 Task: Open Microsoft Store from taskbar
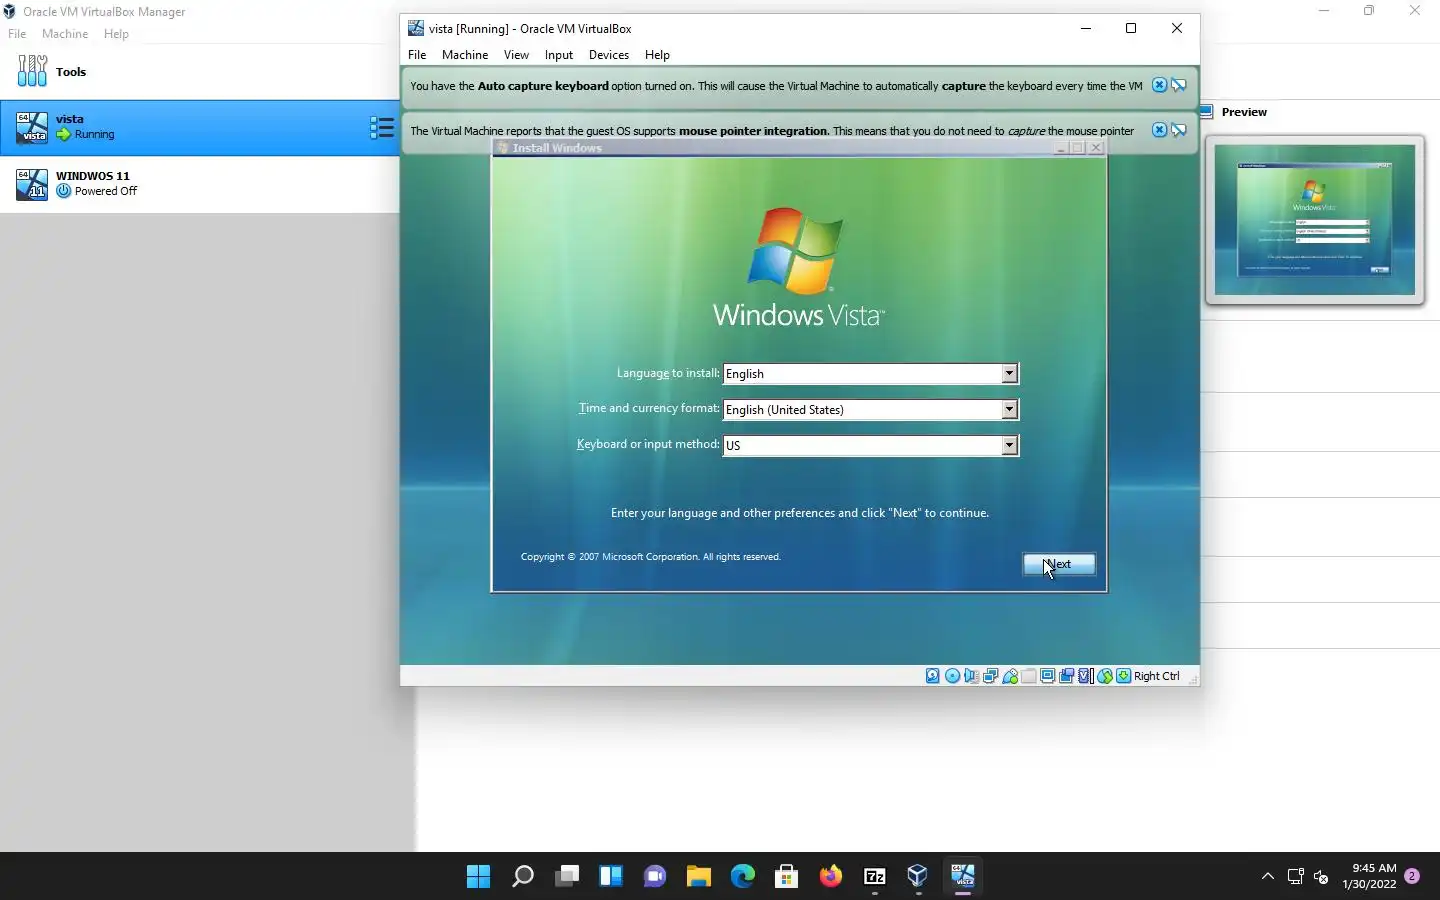click(x=786, y=877)
